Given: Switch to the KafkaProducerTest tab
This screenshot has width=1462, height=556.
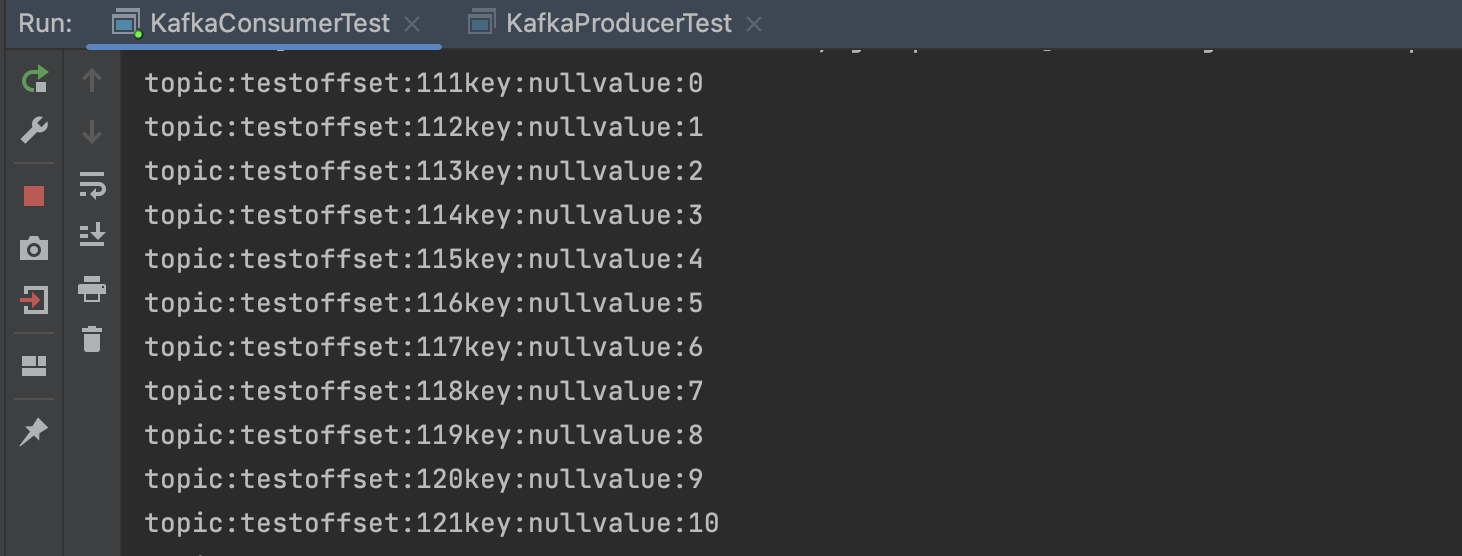Looking at the screenshot, I should click(x=618, y=23).
